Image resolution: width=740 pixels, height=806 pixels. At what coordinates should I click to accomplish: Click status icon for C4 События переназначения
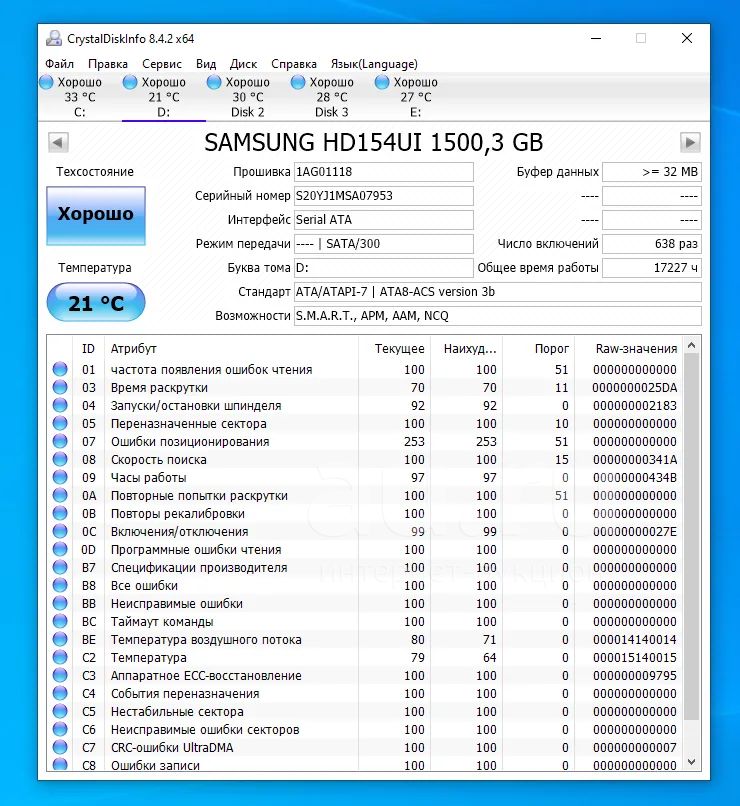tap(60, 693)
